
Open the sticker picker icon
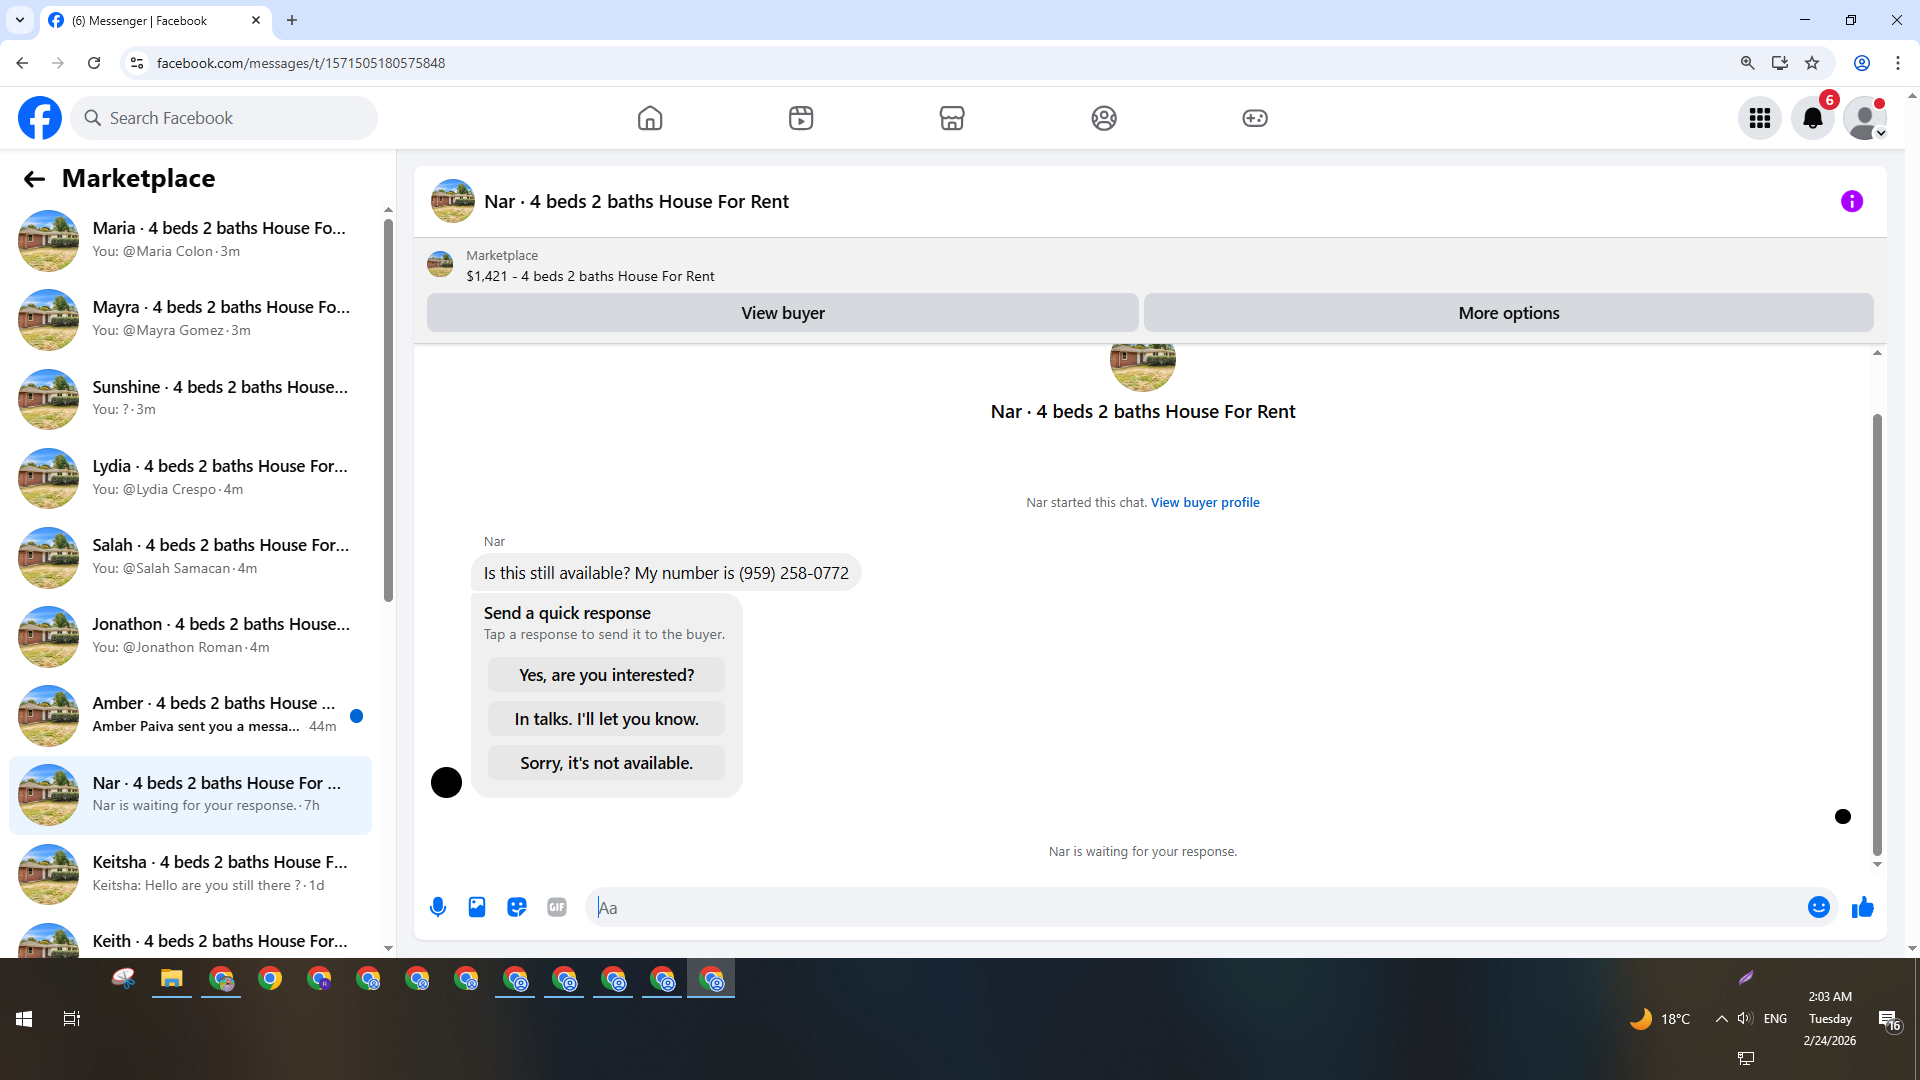[517, 907]
